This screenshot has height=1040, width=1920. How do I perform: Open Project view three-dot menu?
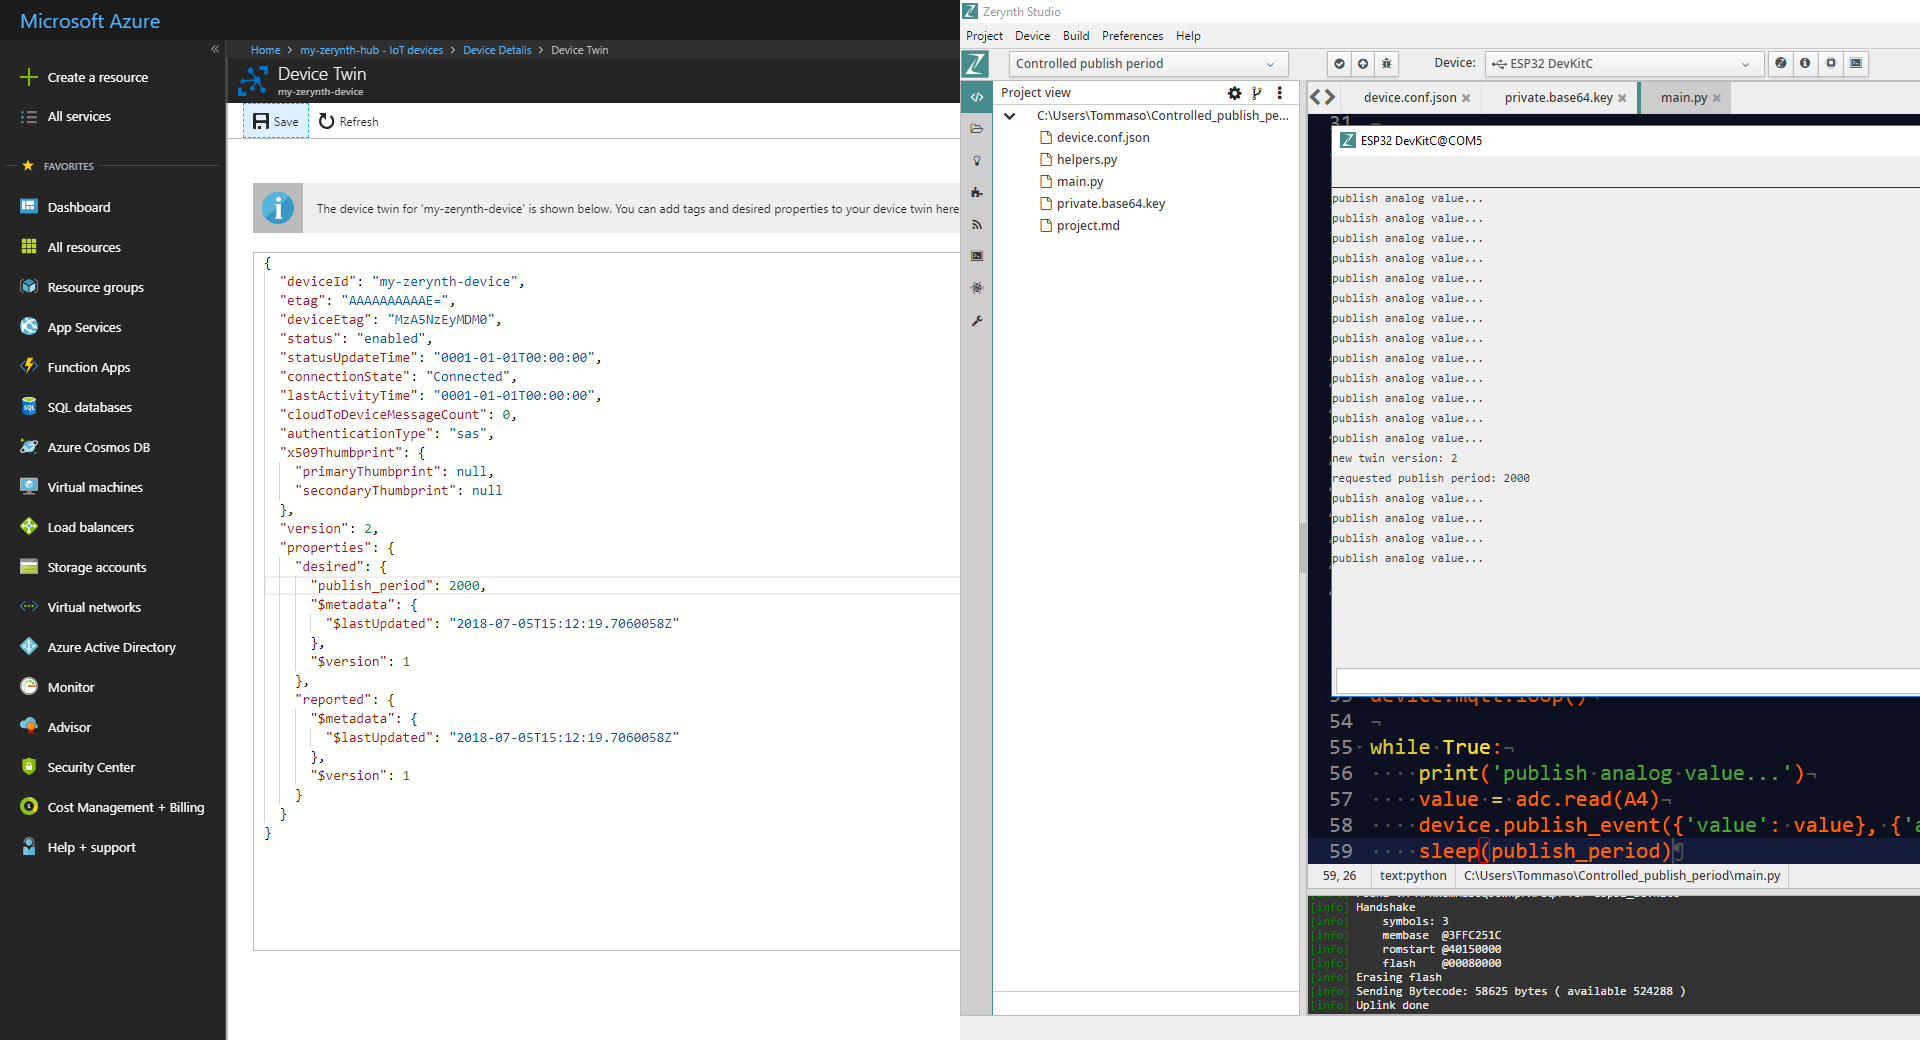click(x=1280, y=93)
